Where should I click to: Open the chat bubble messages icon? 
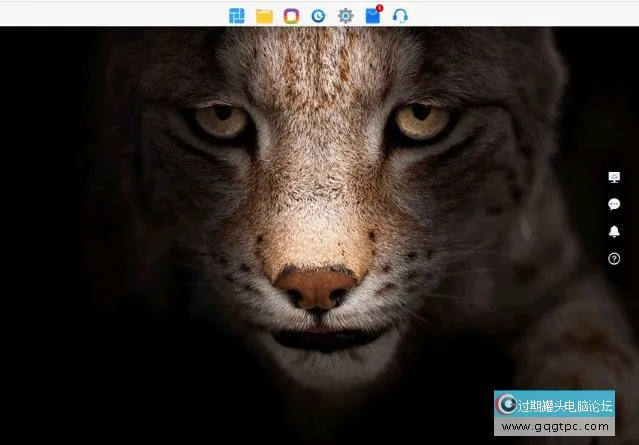614,204
